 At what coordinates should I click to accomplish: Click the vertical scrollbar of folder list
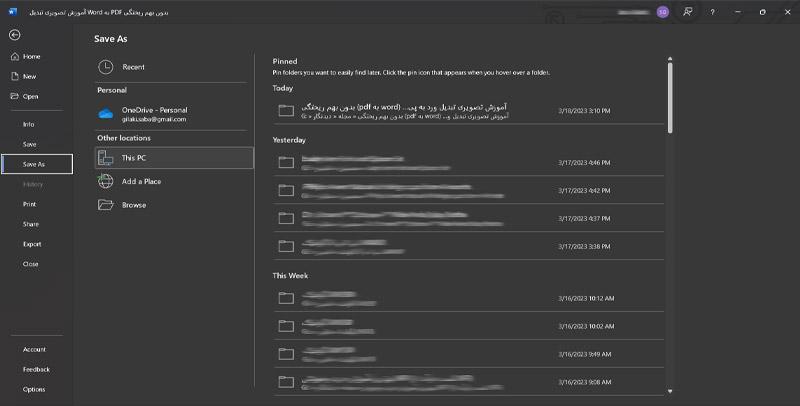(669, 95)
